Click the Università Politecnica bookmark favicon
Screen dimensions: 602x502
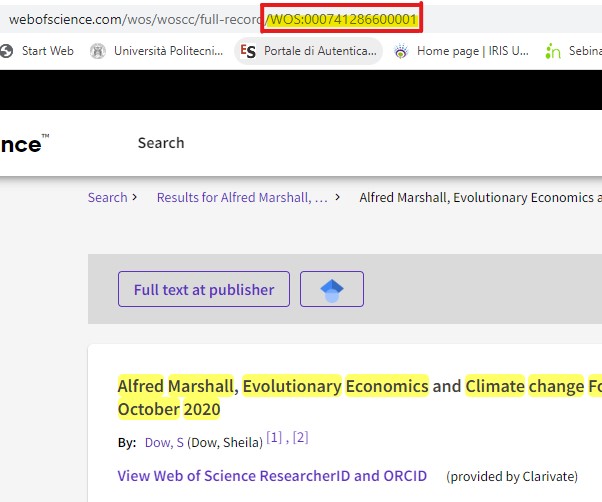coord(98,51)
